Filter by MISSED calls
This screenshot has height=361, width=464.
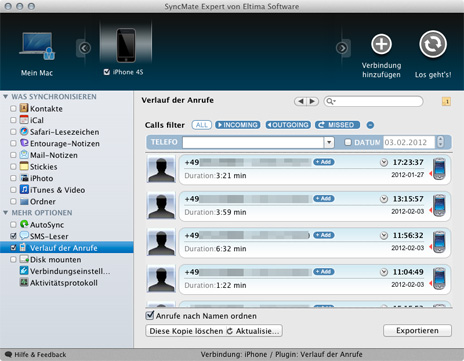[337, 125]
